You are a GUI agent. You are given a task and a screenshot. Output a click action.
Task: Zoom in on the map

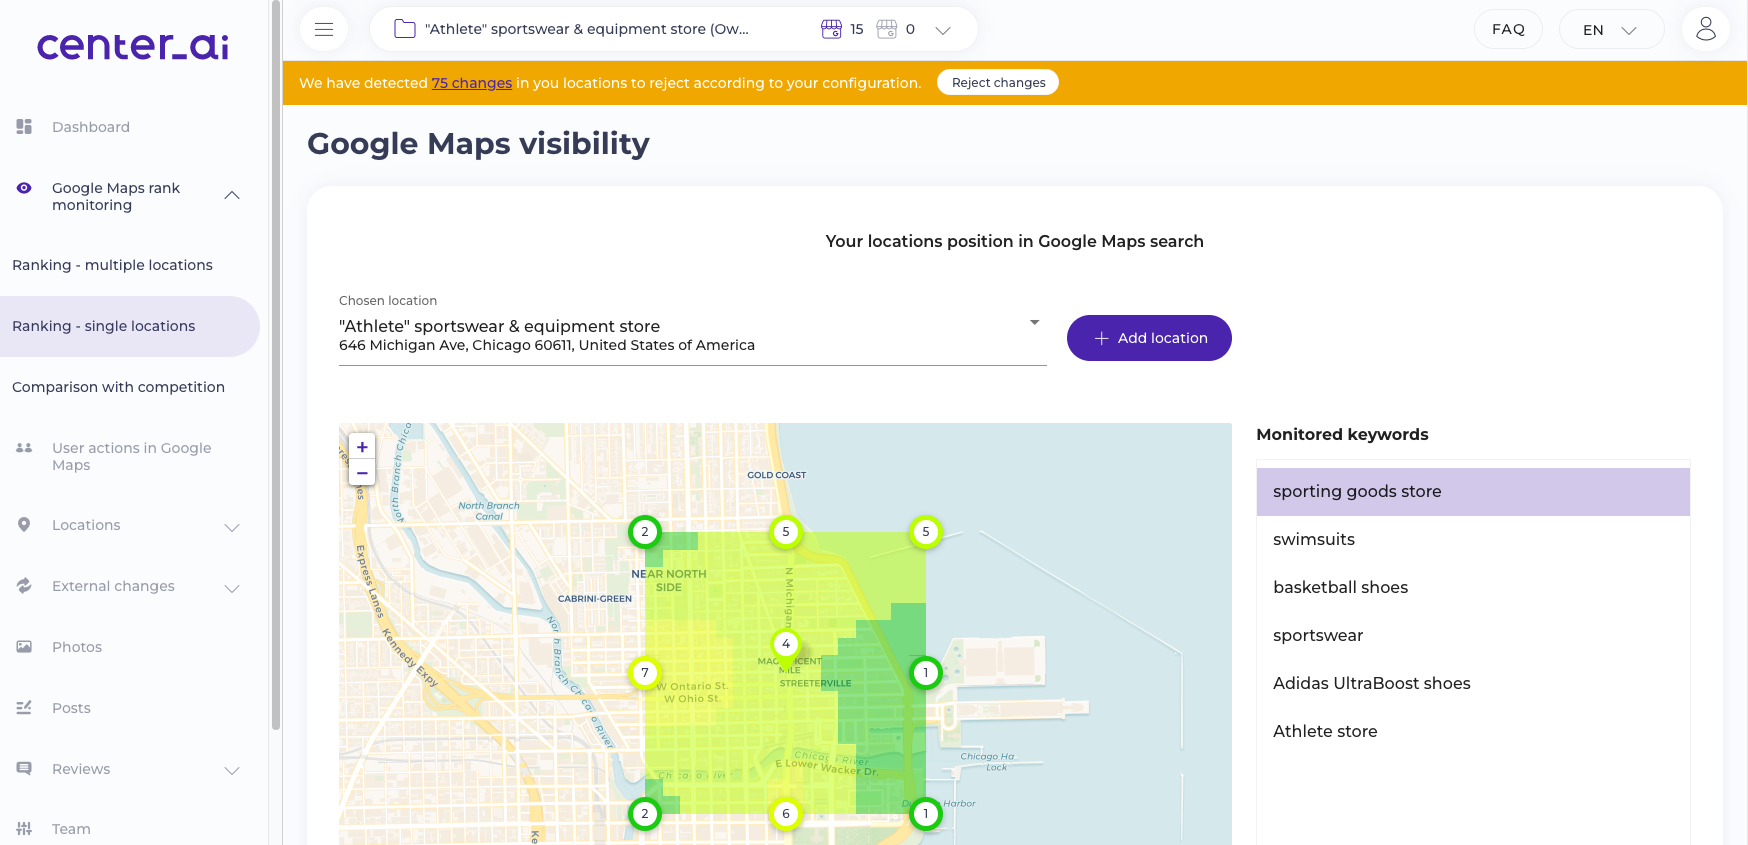(362, 447)
